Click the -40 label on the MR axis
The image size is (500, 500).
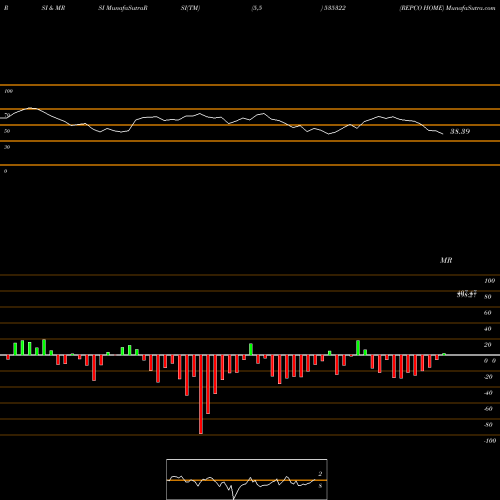click(x=488, y=393)
